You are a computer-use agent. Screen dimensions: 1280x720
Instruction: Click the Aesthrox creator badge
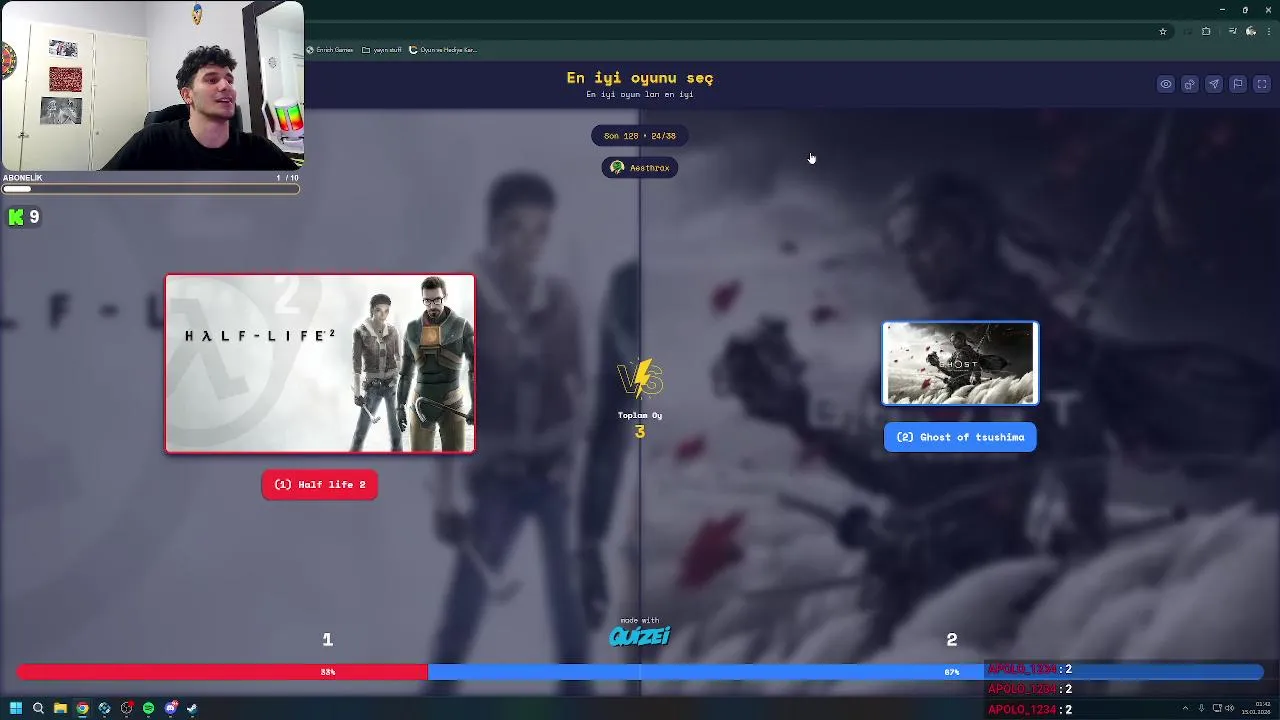pyautogui.click(x=640, y=168)
